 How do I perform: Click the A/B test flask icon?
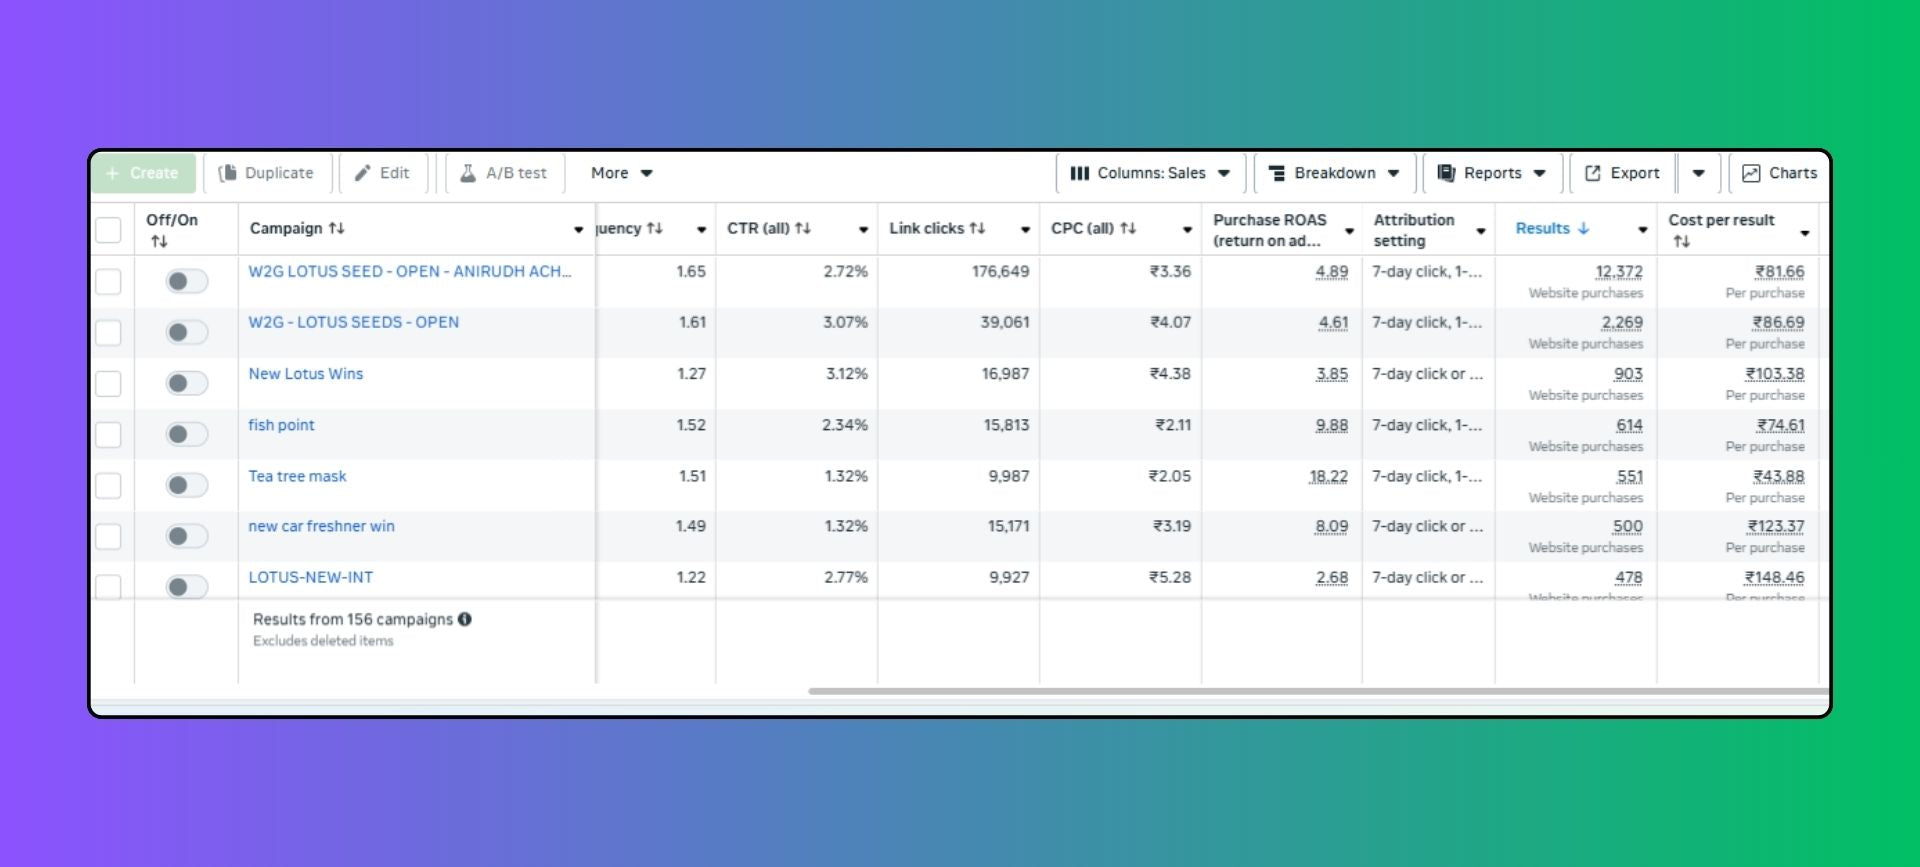(467, 173)
